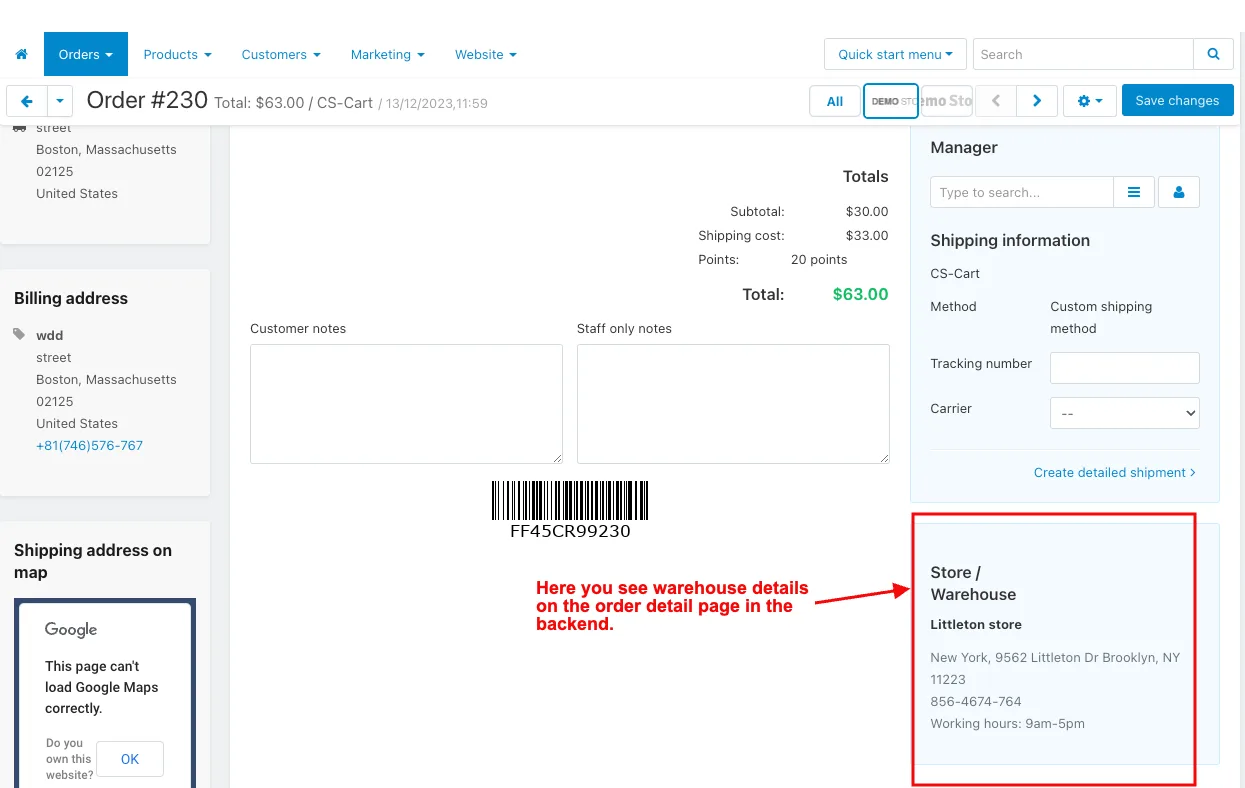Viewport: 1245px width, 788px height.
Task: Click the Google logo in the map dialog
Action: [x=71, y=630]
